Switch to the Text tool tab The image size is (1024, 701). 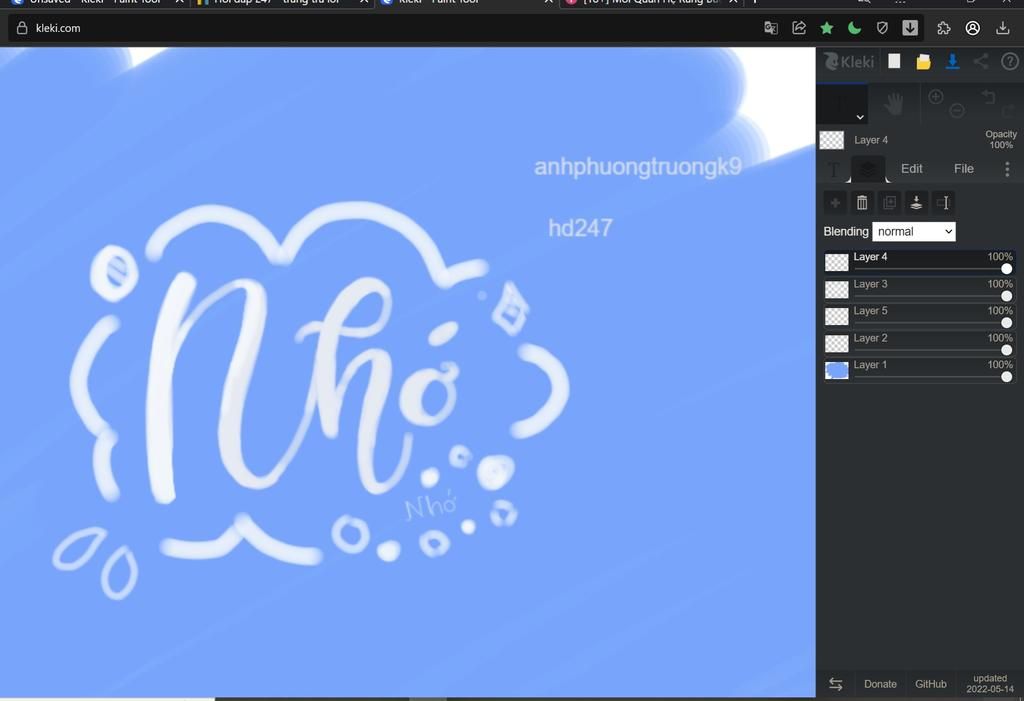click(x=834, y=169)
